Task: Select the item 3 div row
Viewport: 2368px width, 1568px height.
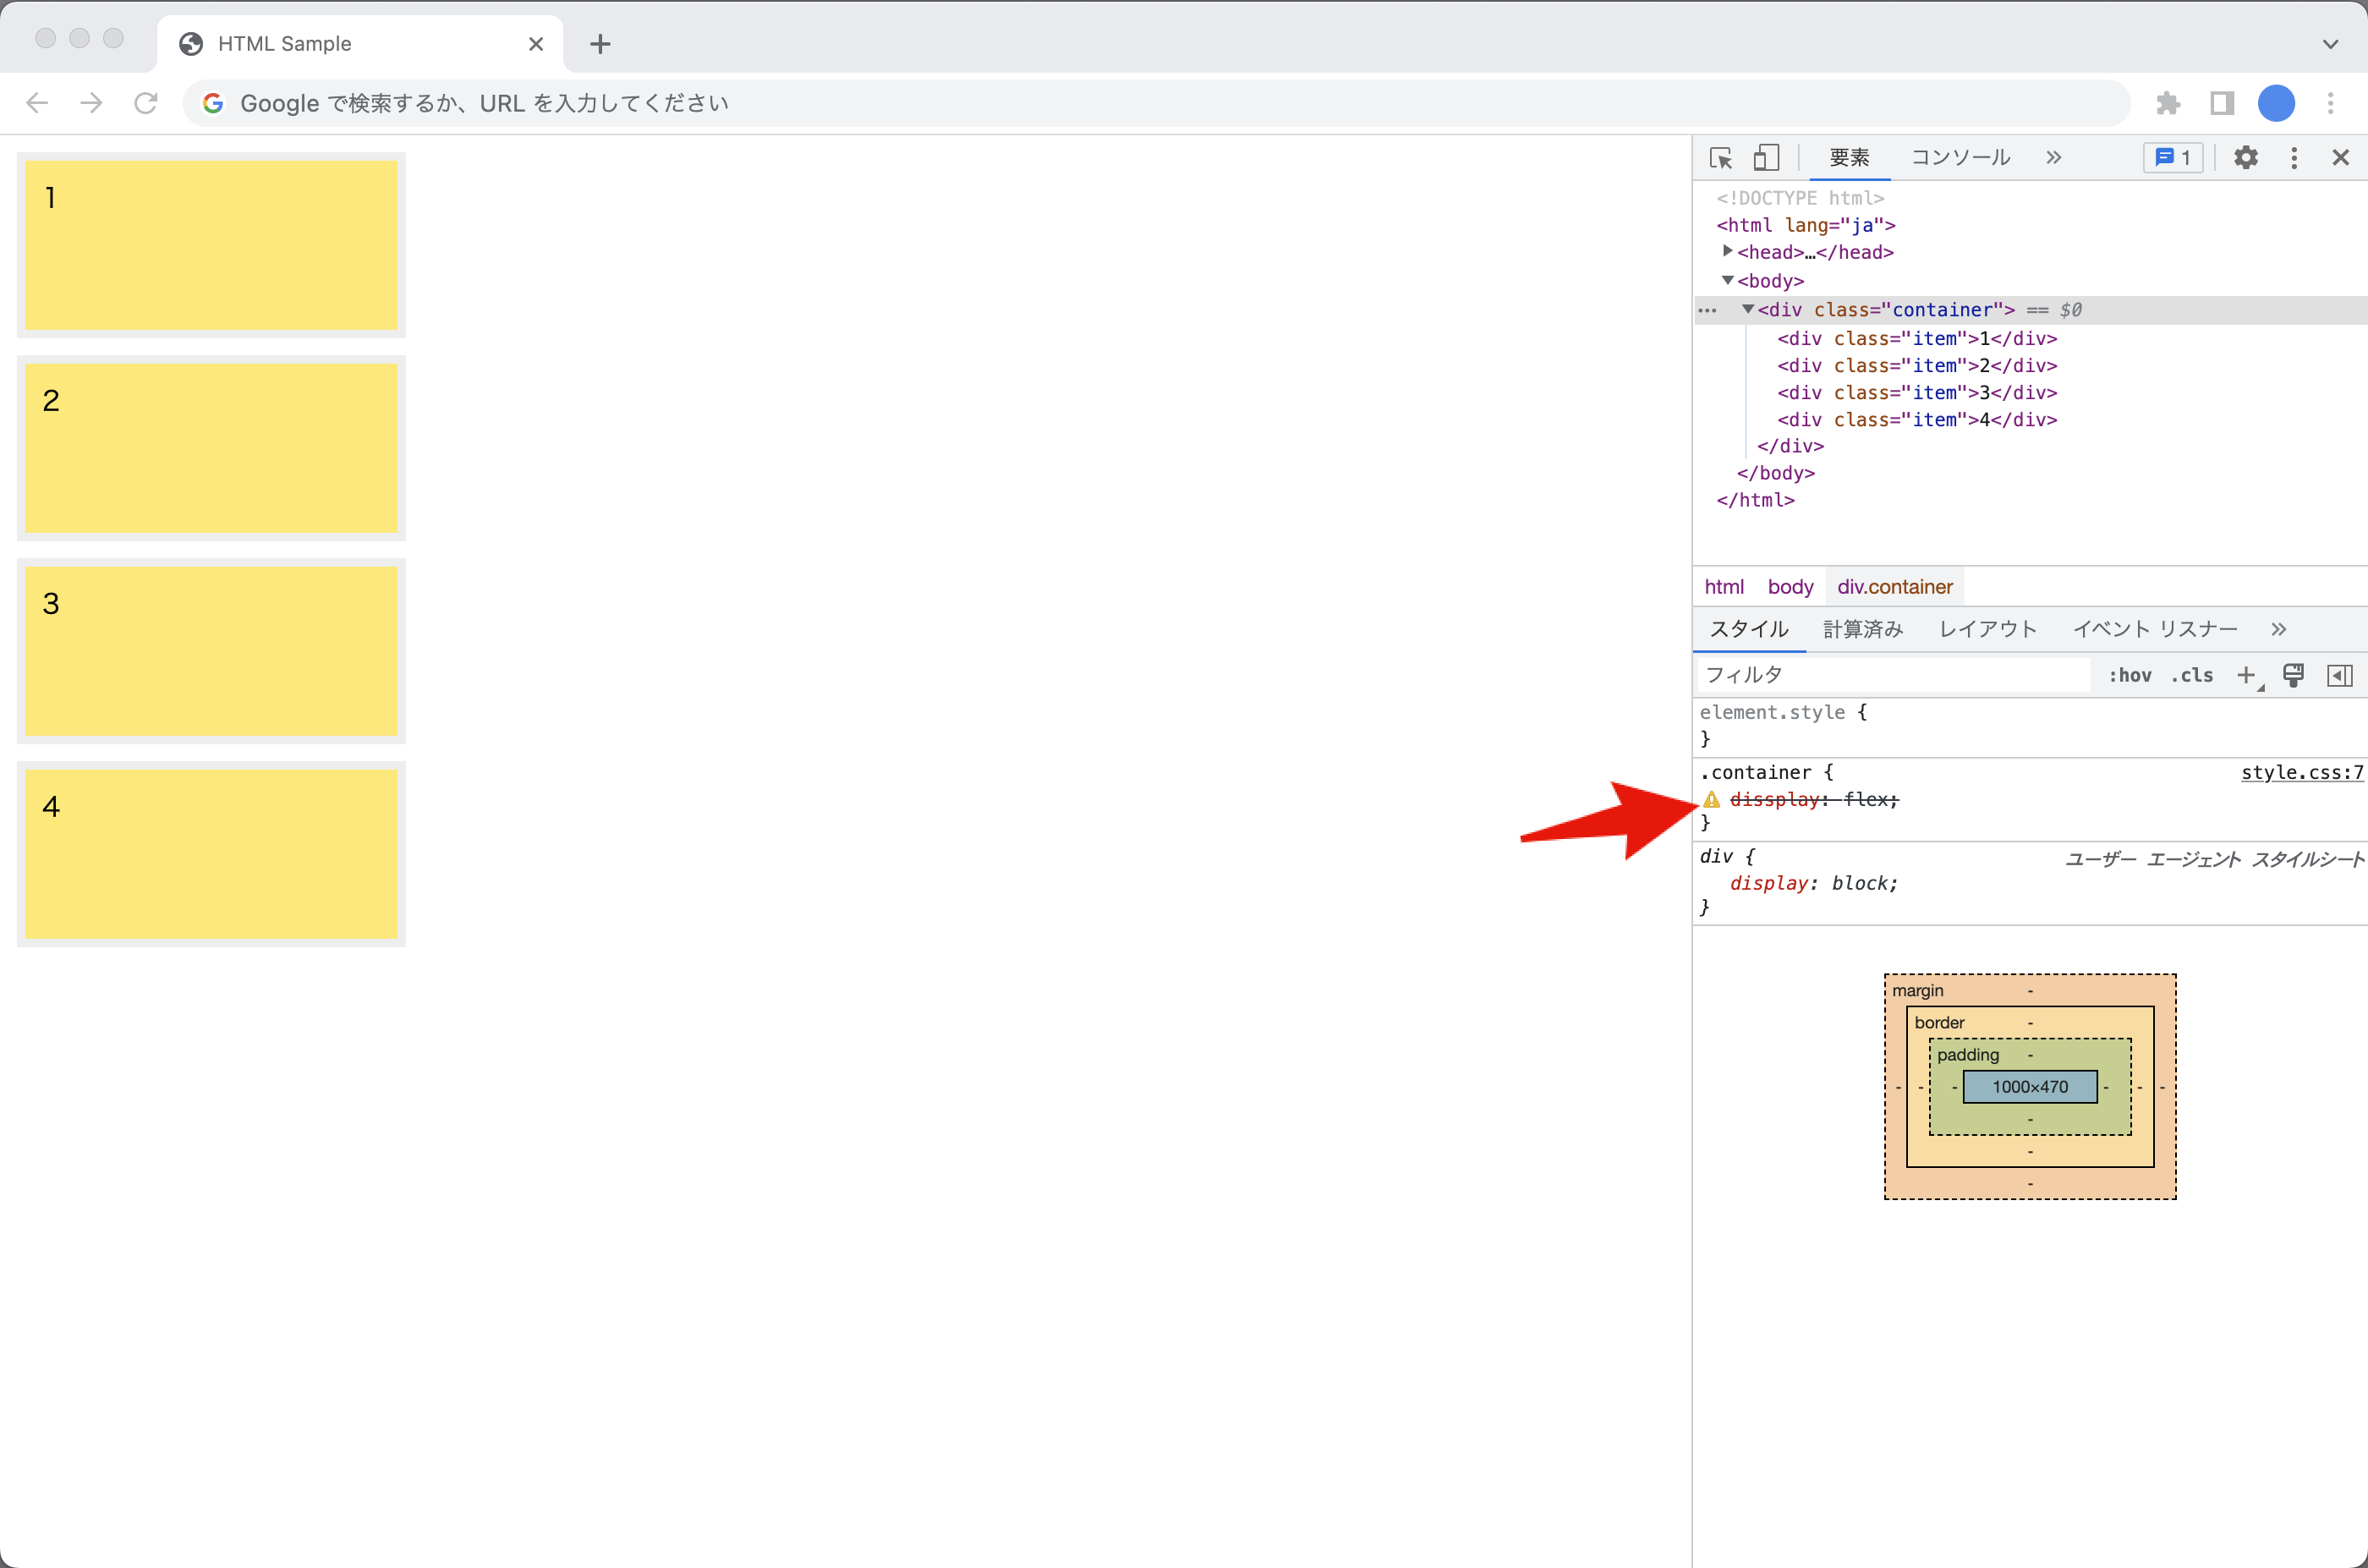Action: point(1916,392)
